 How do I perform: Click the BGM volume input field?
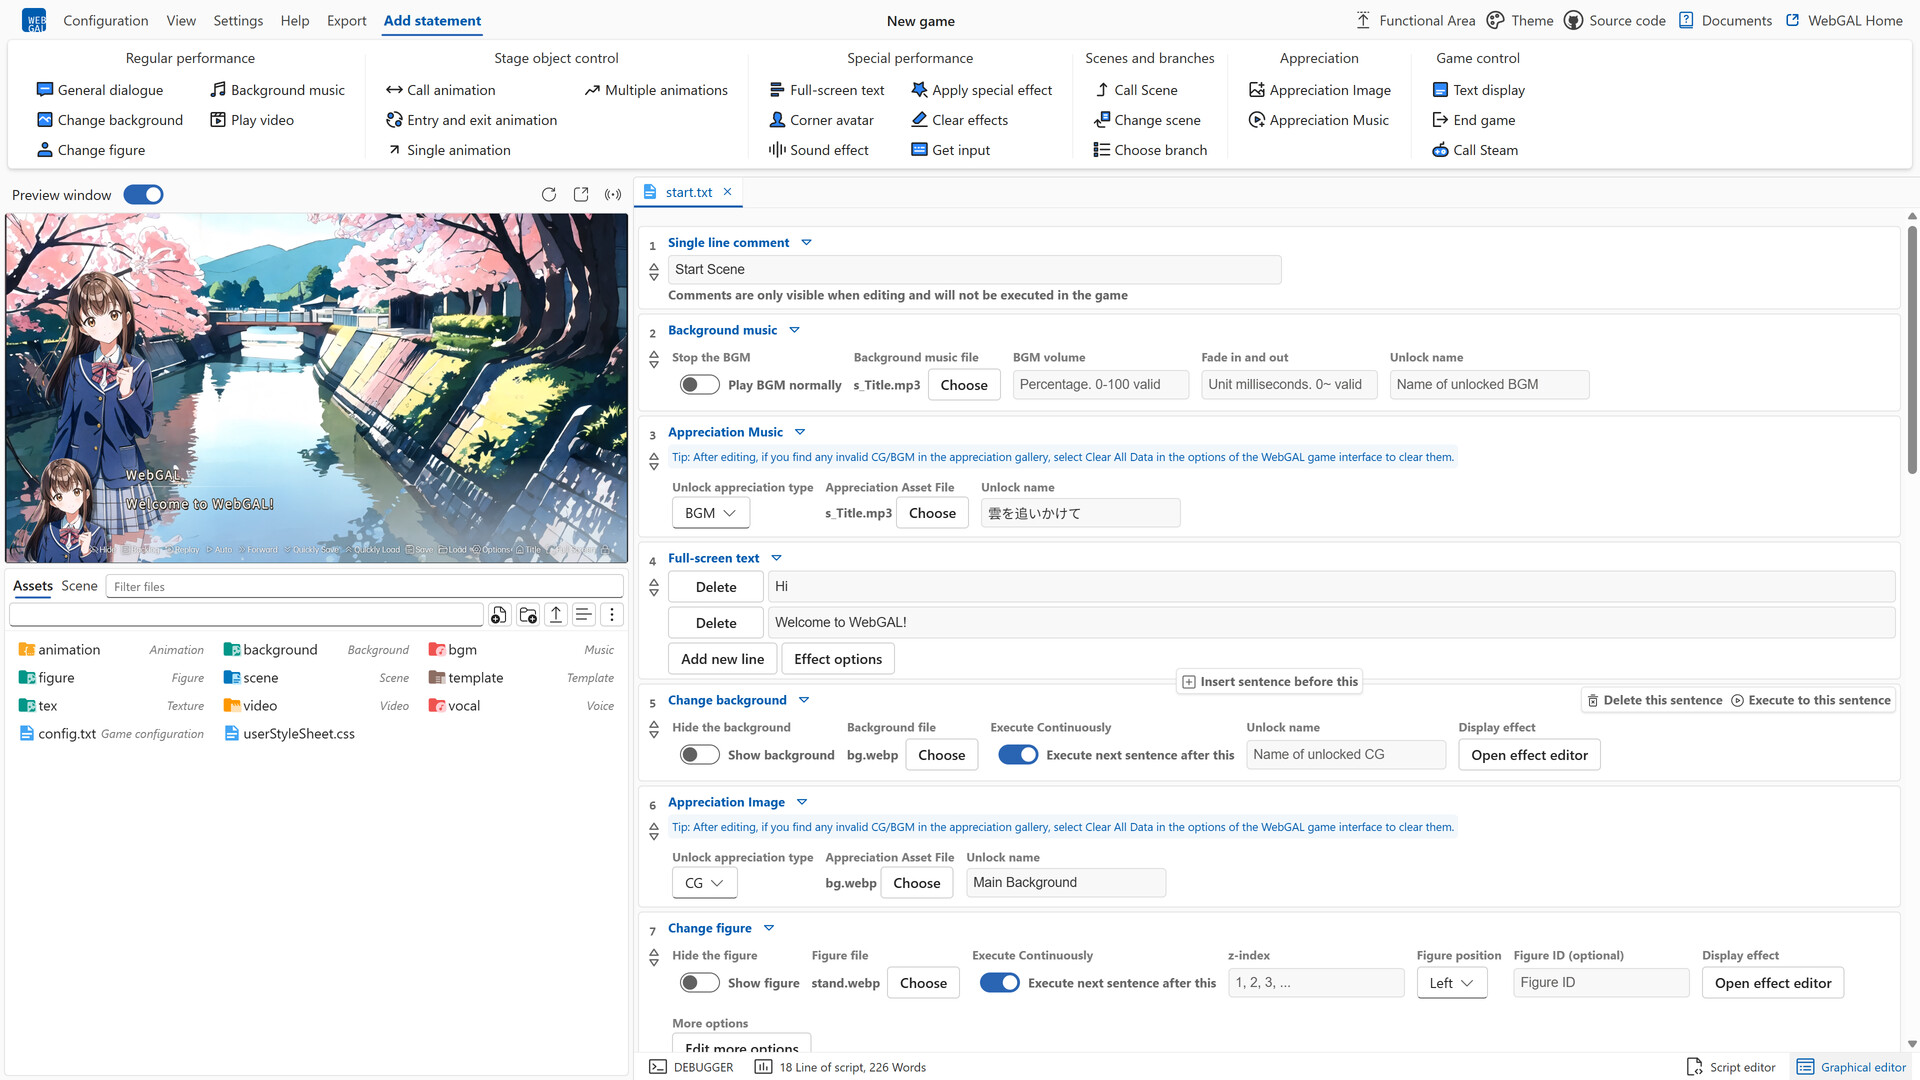[x=1100, y=385]
